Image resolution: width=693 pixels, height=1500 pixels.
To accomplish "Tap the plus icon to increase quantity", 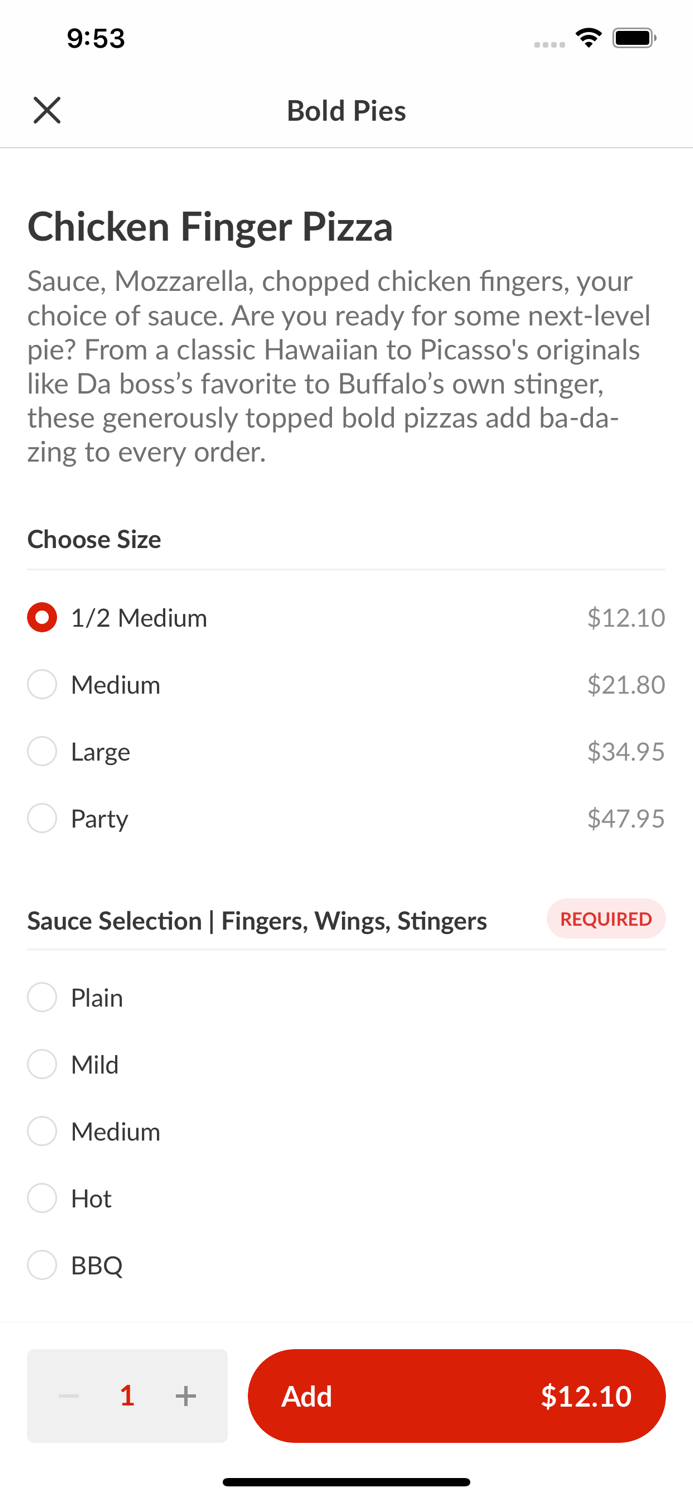I will 186,1396.
